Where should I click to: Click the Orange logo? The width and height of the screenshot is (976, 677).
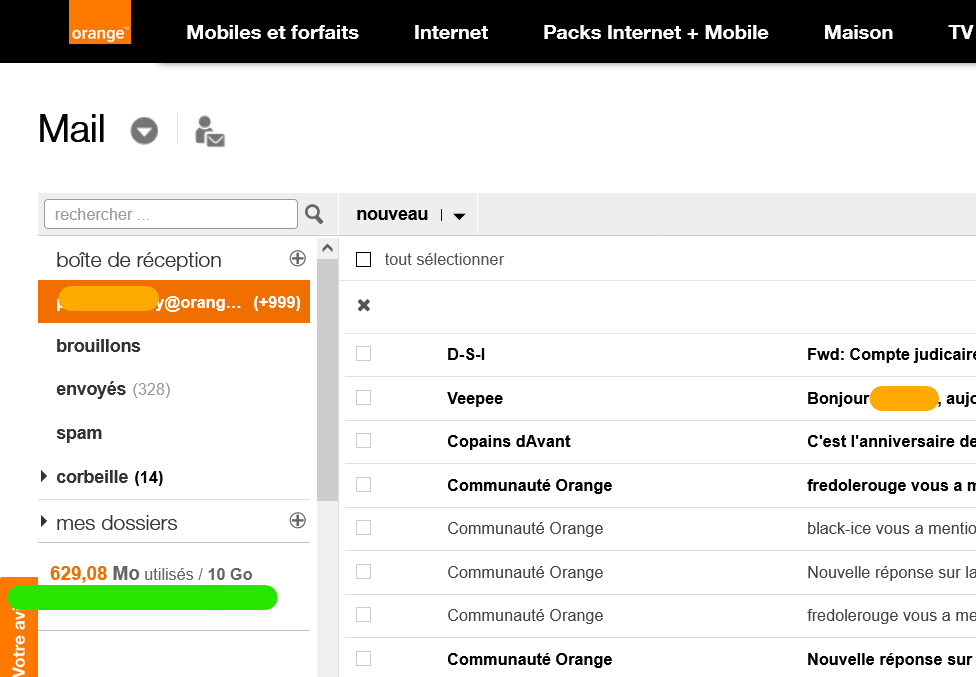(x=100, y=22)
